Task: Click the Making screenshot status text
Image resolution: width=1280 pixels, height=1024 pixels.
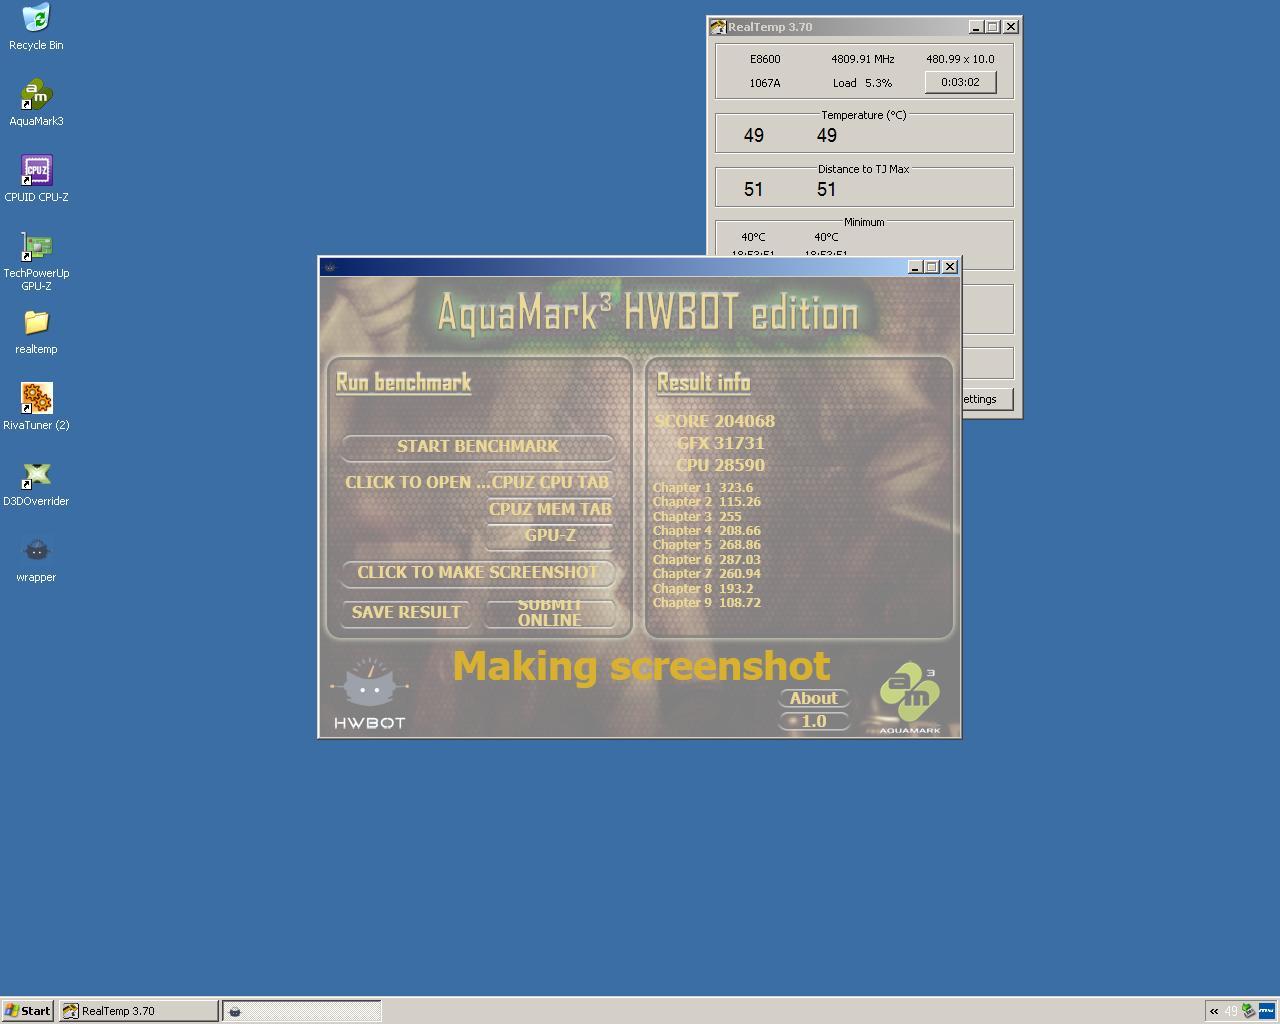Action: tap(642, 666)
